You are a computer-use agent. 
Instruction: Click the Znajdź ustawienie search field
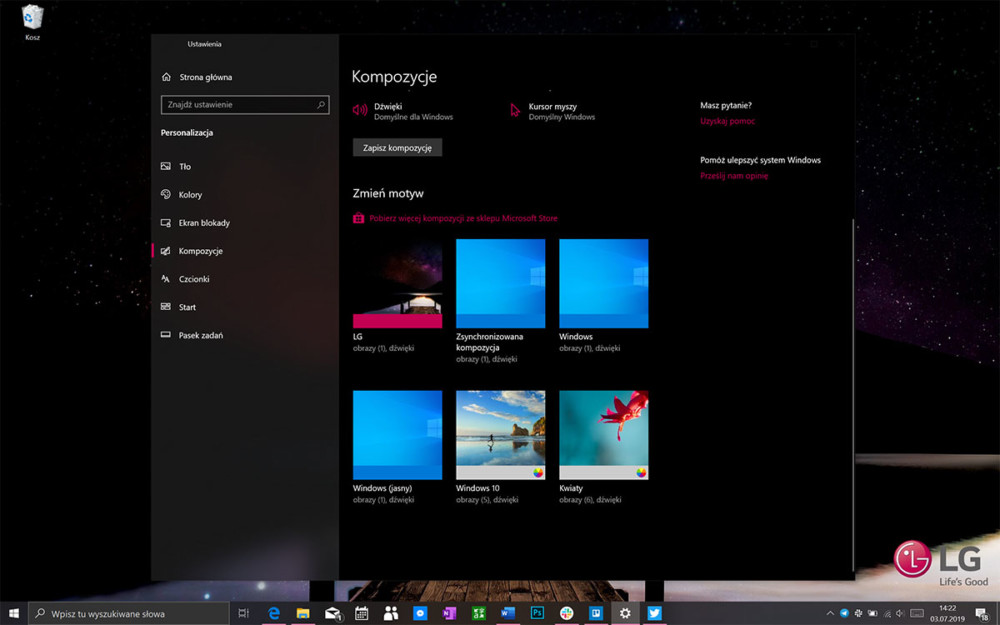tap(245, 105)
